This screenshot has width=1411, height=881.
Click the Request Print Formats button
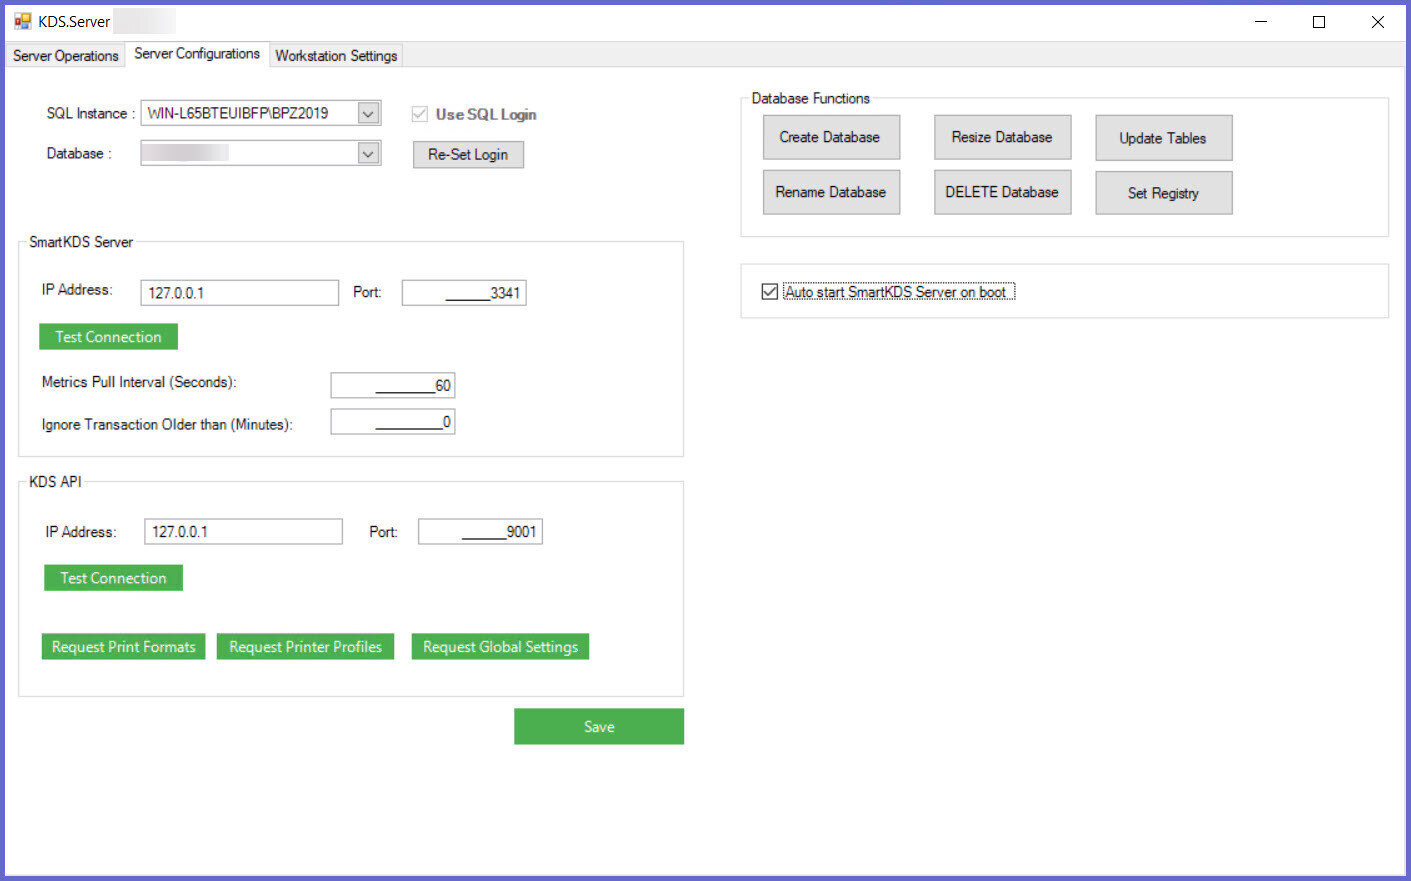pos(123,647)
